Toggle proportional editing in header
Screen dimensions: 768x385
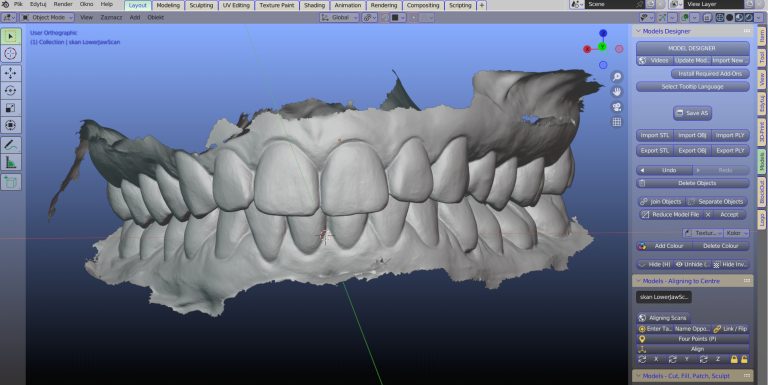click(414, 18)
